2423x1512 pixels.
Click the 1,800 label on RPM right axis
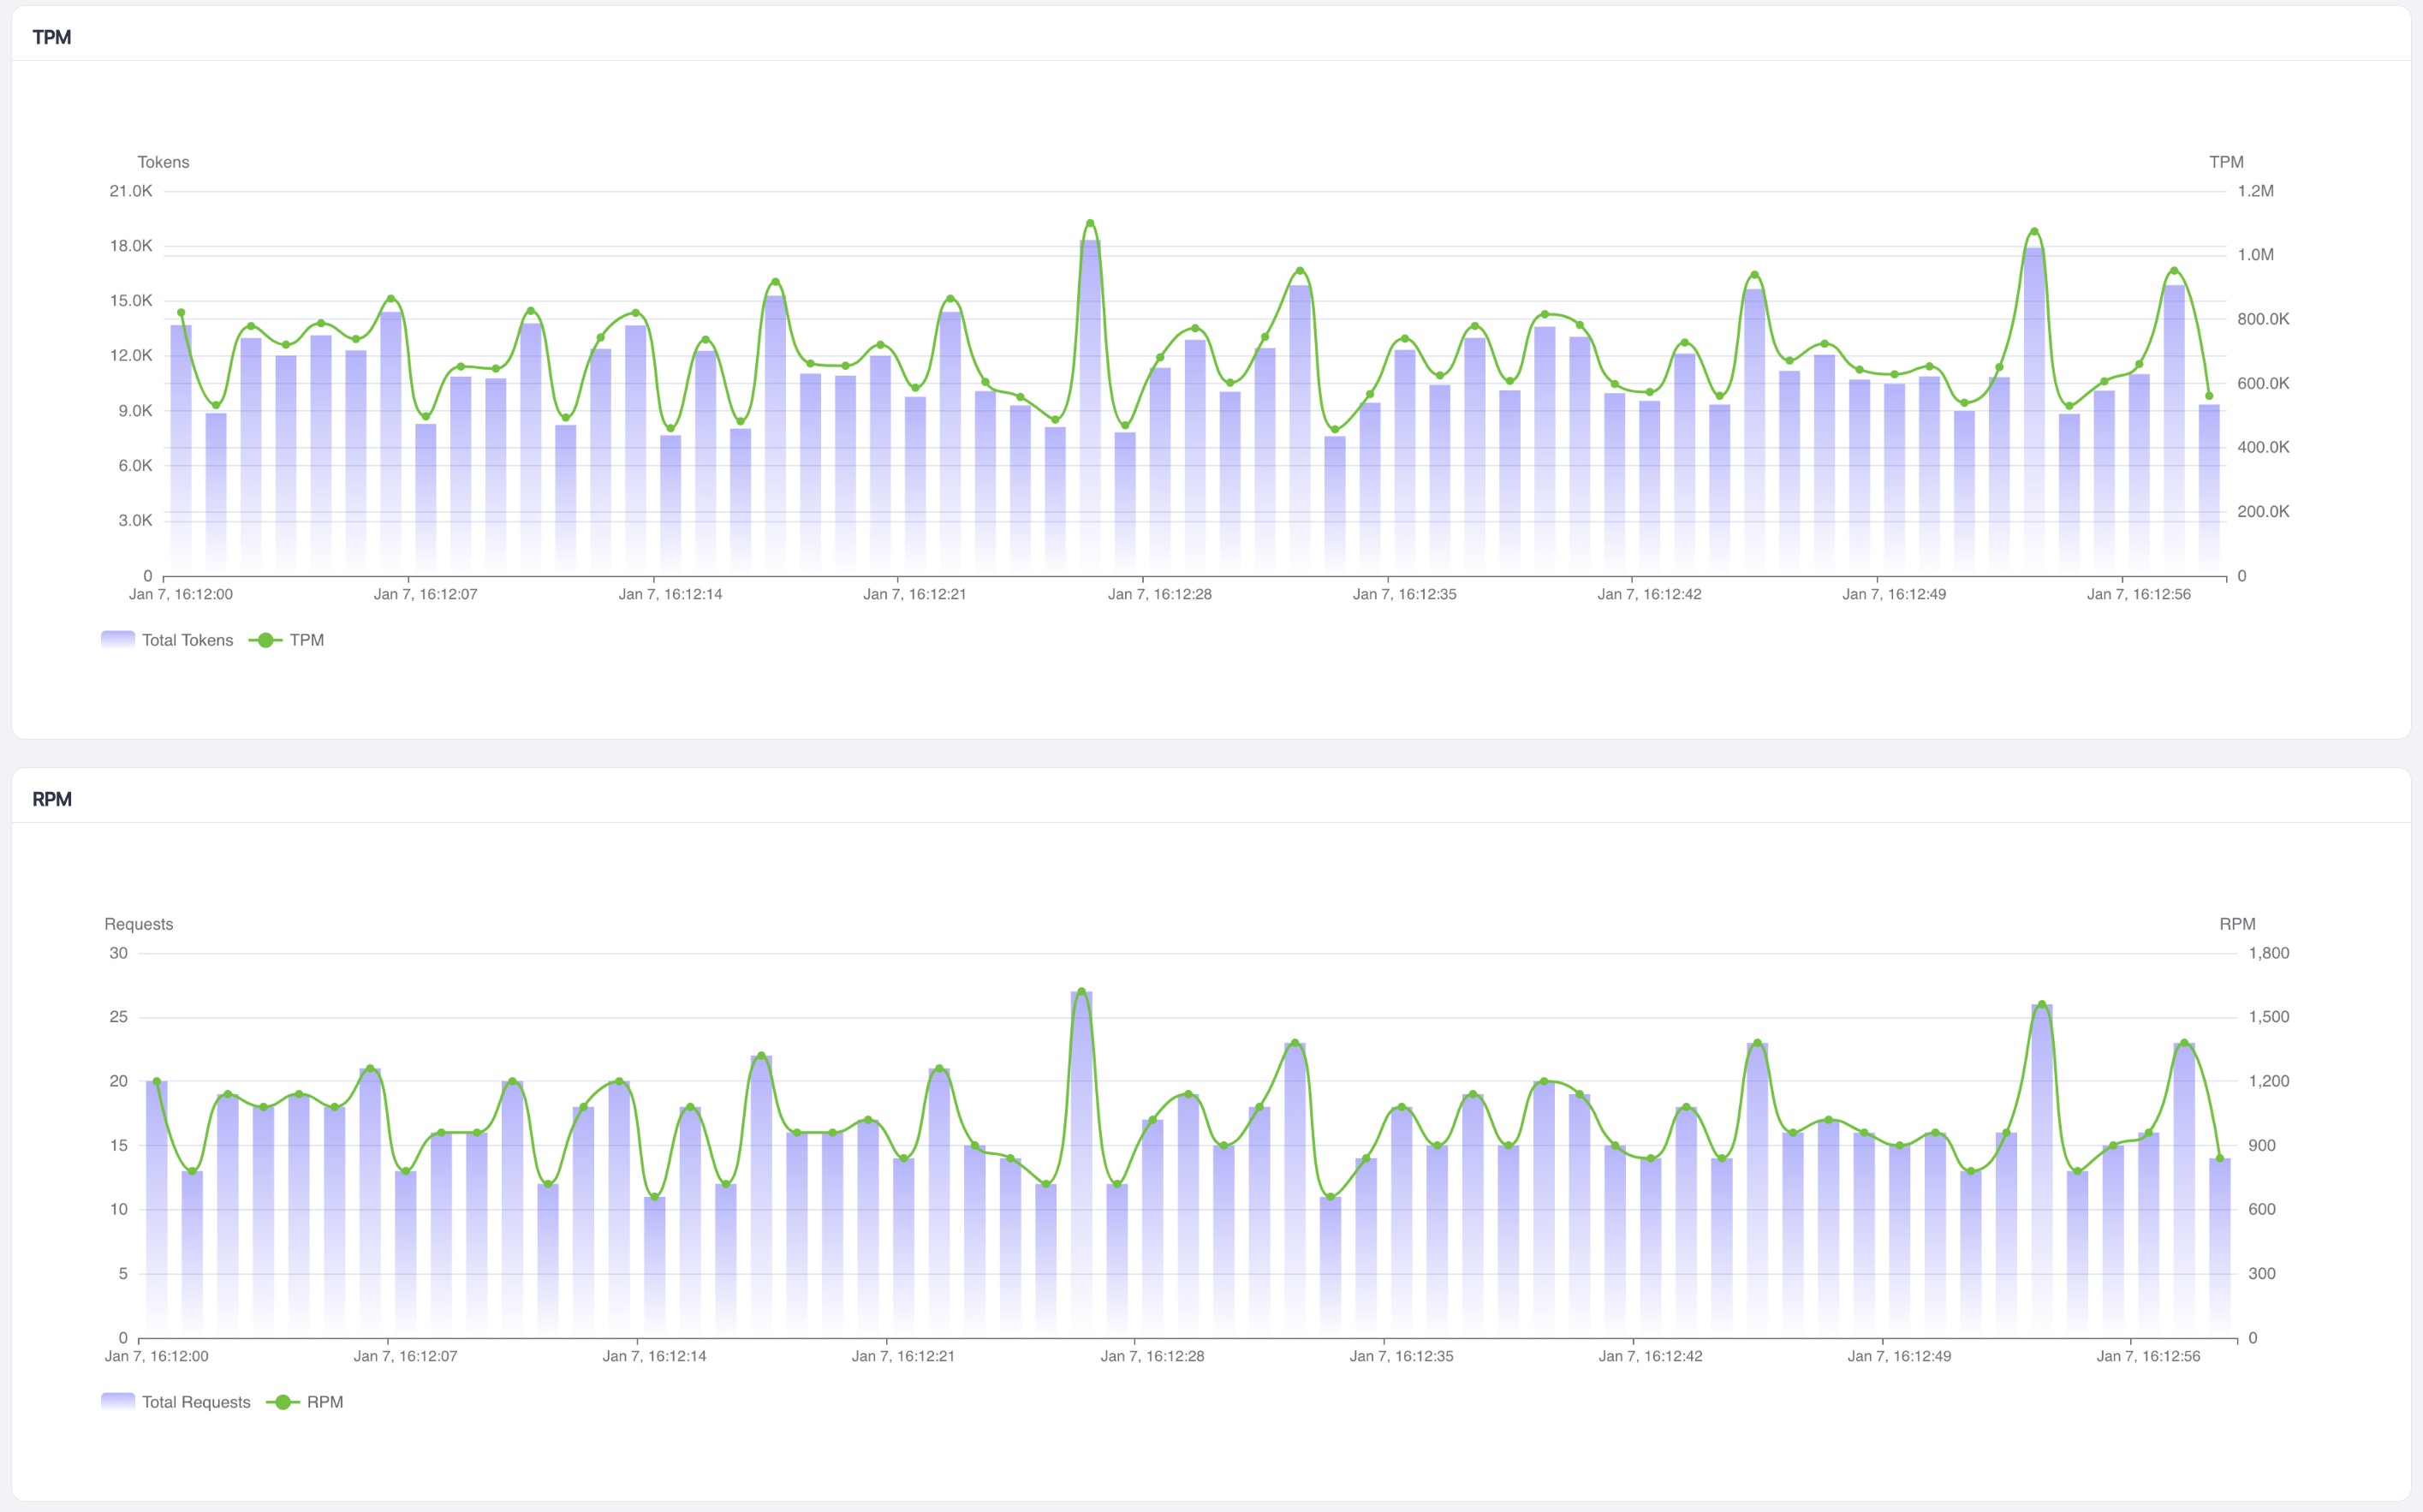(2268, 953)
